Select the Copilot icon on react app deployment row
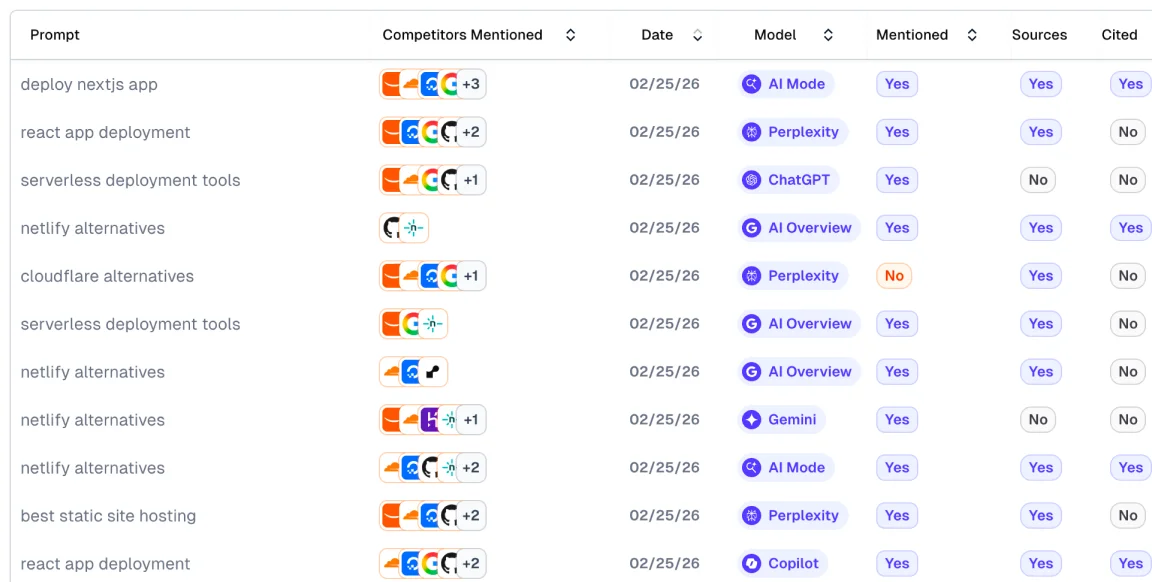The image size is (1152, 582). [x=752, y=564]
